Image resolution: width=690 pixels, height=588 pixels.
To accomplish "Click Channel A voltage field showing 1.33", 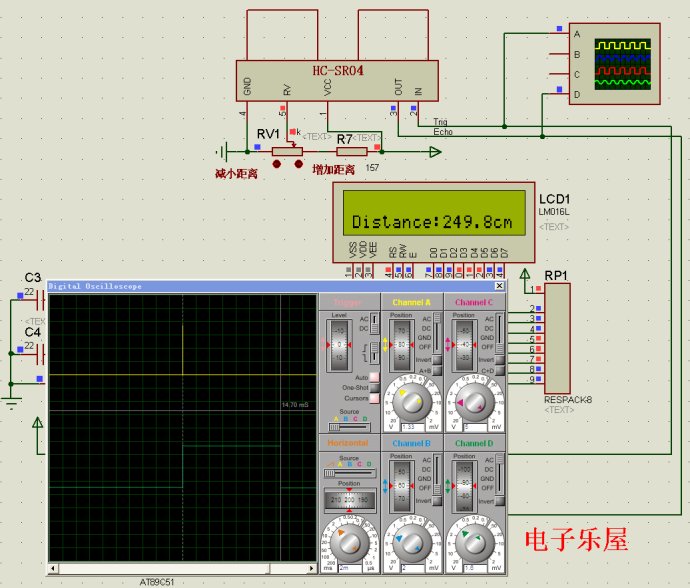I will 413,427.
